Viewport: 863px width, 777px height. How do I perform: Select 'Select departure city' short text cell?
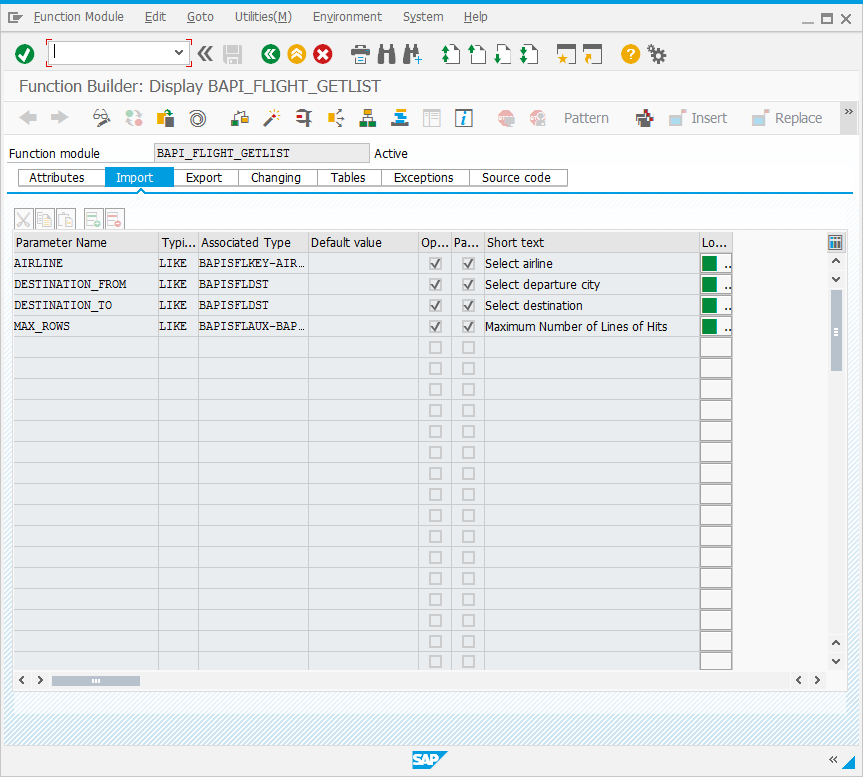[592, 284]
